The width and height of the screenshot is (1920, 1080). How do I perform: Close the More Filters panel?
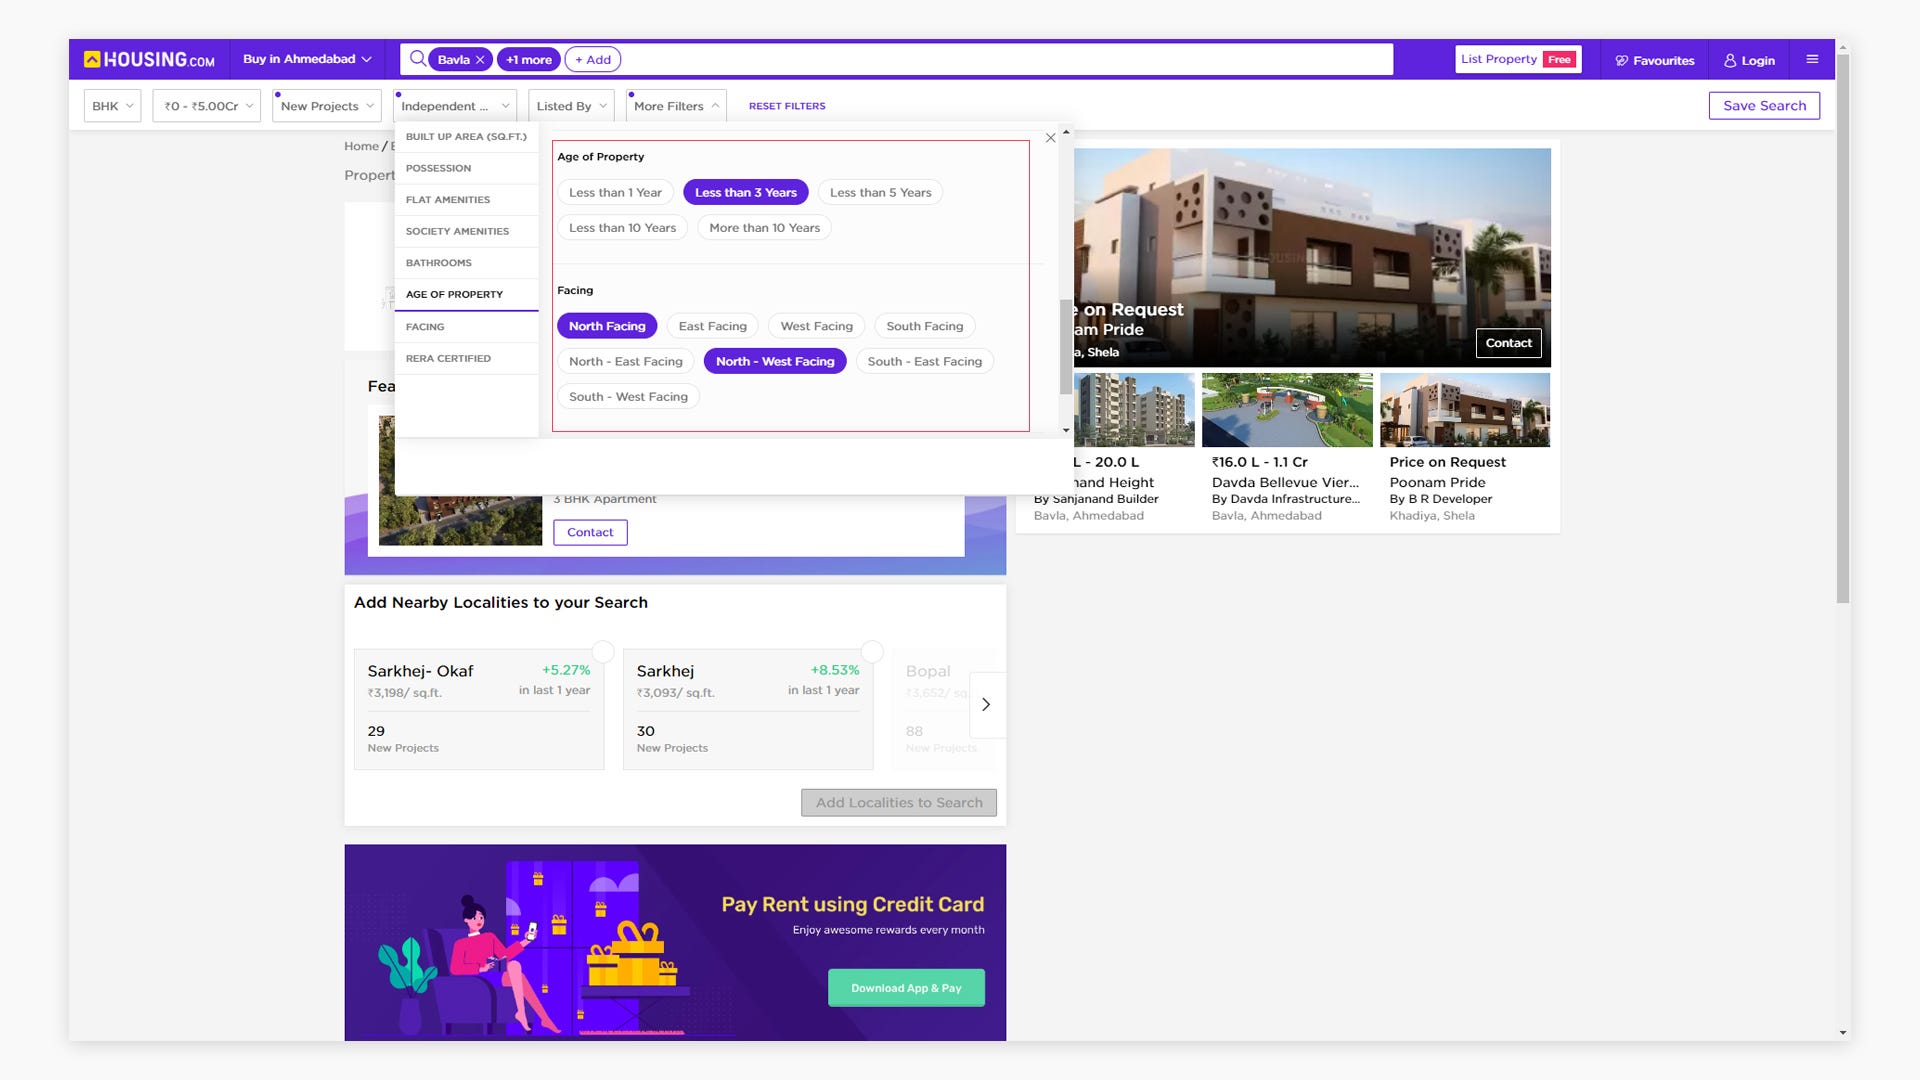1050,138
